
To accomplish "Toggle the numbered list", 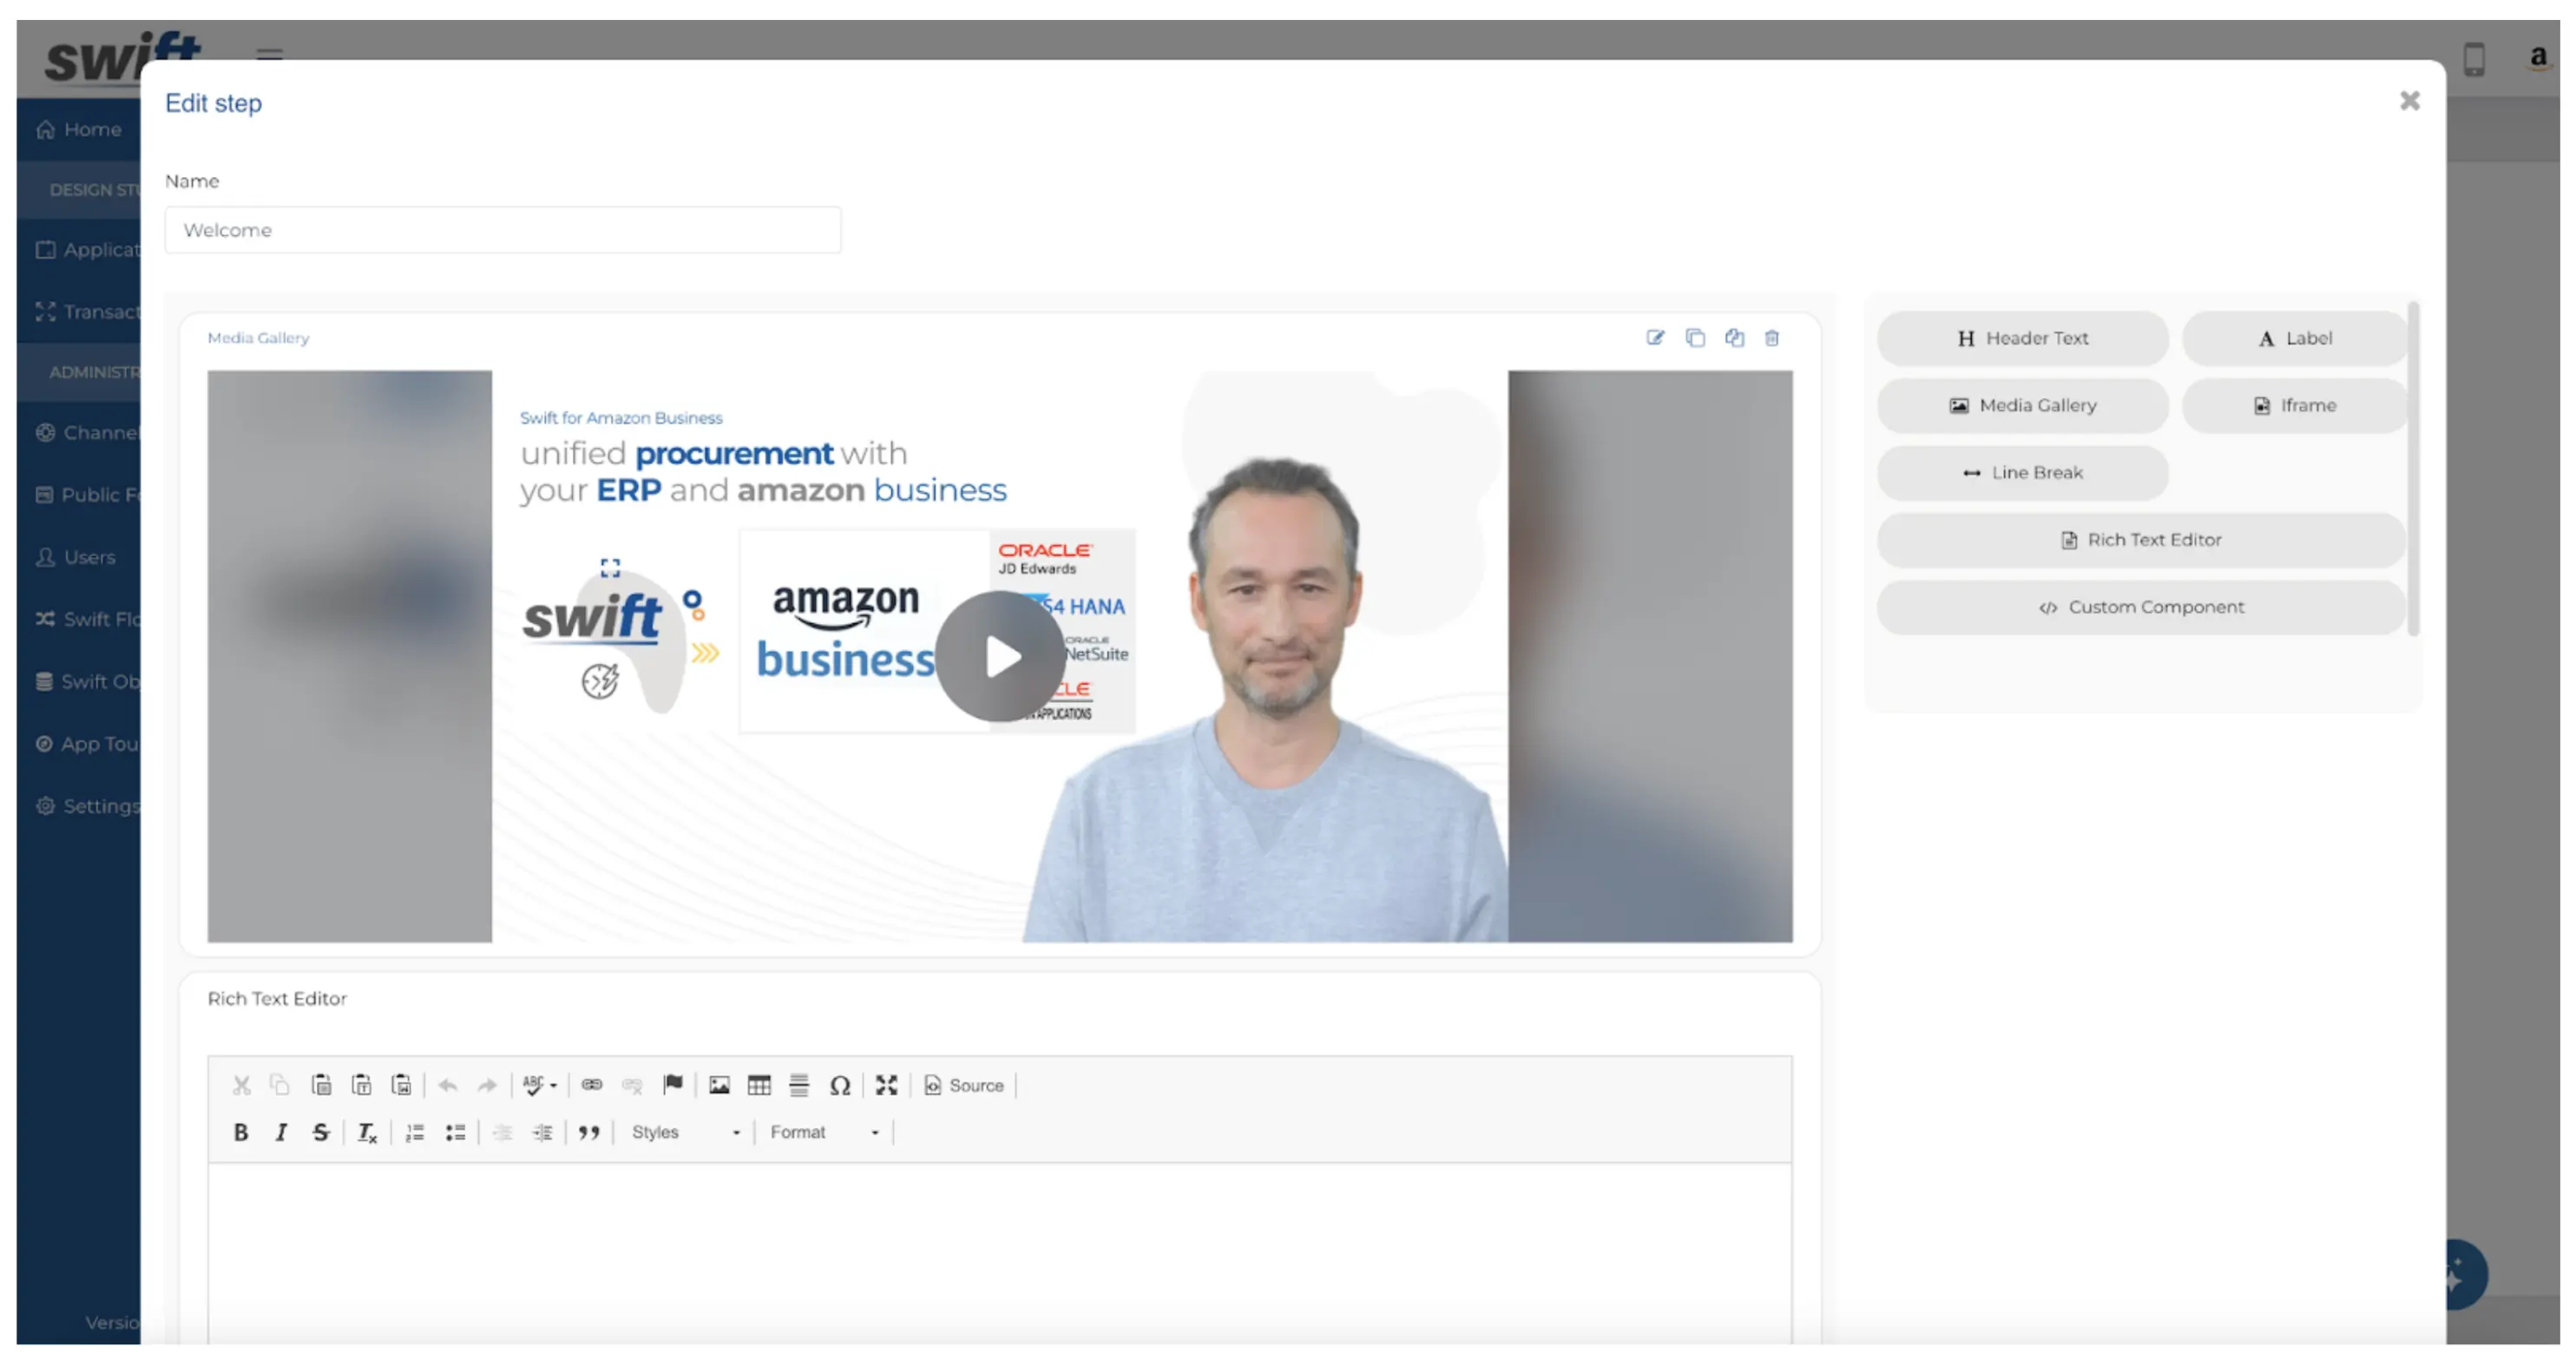I will [414, 1132].
